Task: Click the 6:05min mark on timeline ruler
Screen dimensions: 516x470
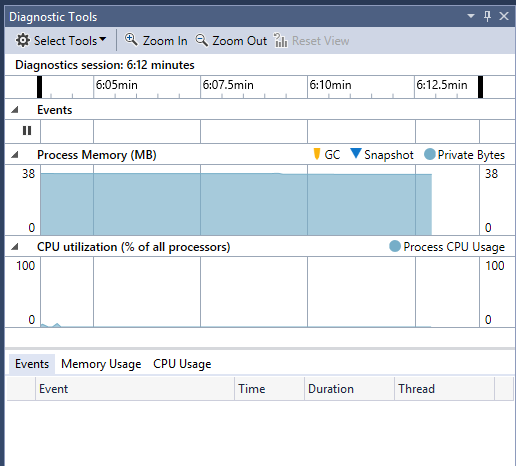Action: tap(116, 85)
